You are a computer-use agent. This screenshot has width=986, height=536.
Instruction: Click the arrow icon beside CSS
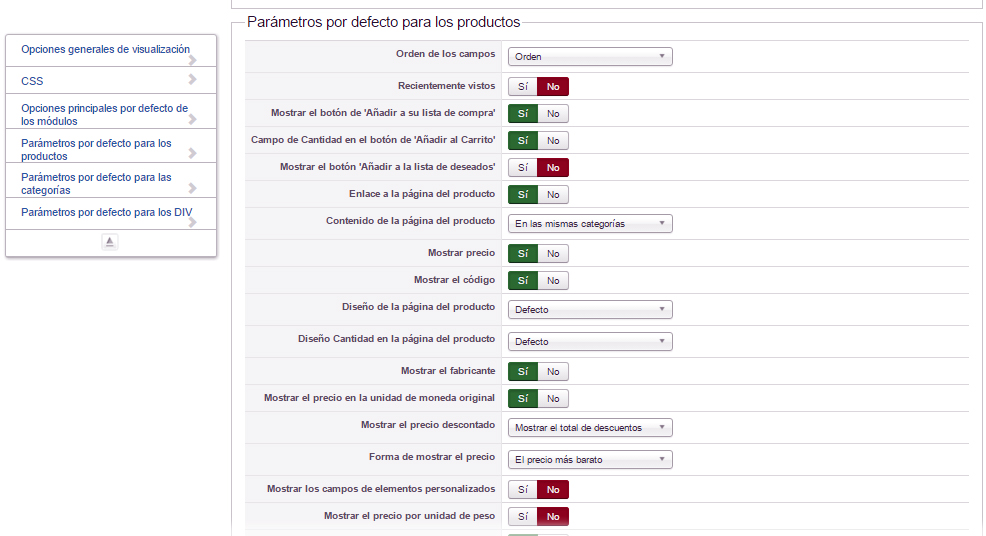point(192,80)
